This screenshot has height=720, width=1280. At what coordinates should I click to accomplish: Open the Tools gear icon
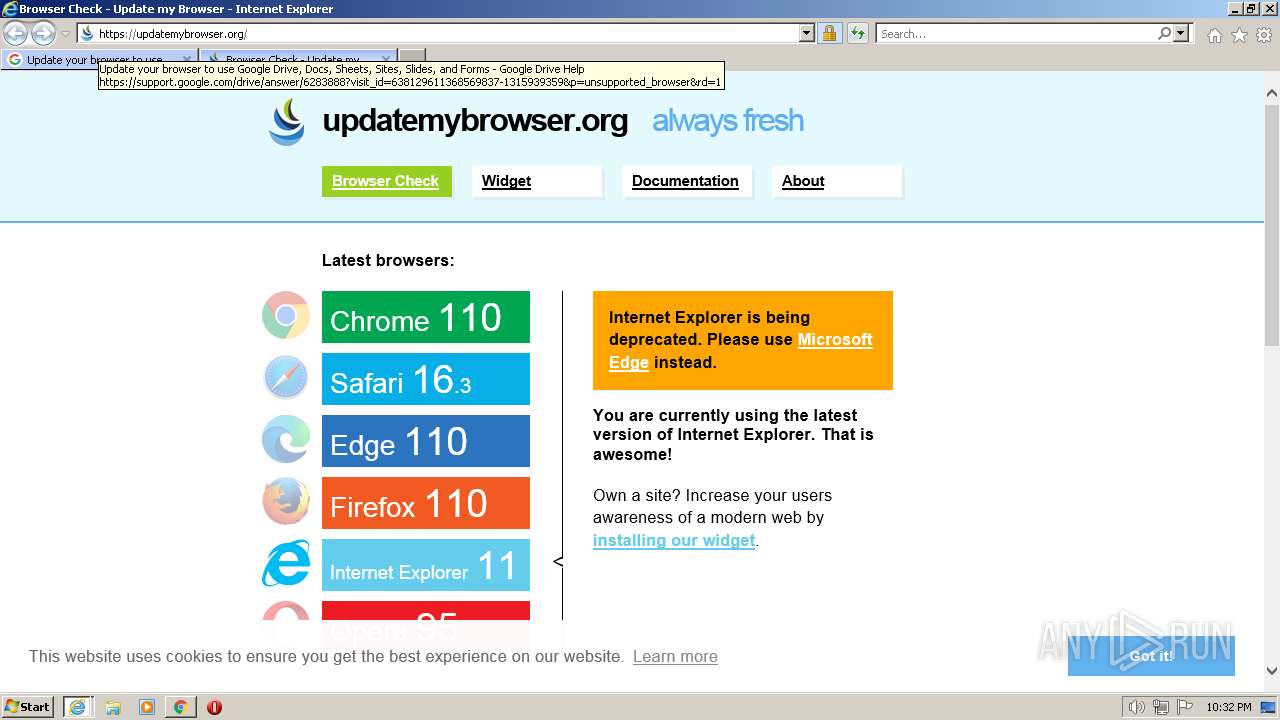coord(1264,35)
